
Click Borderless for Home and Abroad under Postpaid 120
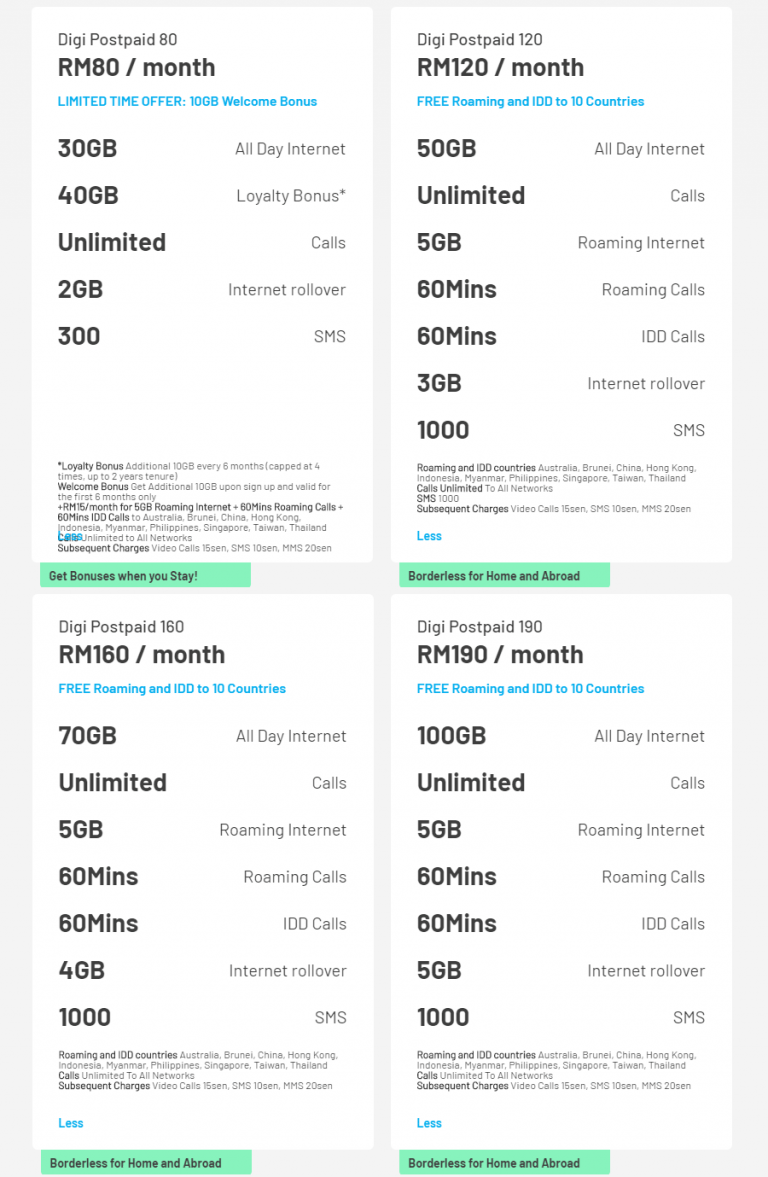pyautogui.click(x=504, y=575)
